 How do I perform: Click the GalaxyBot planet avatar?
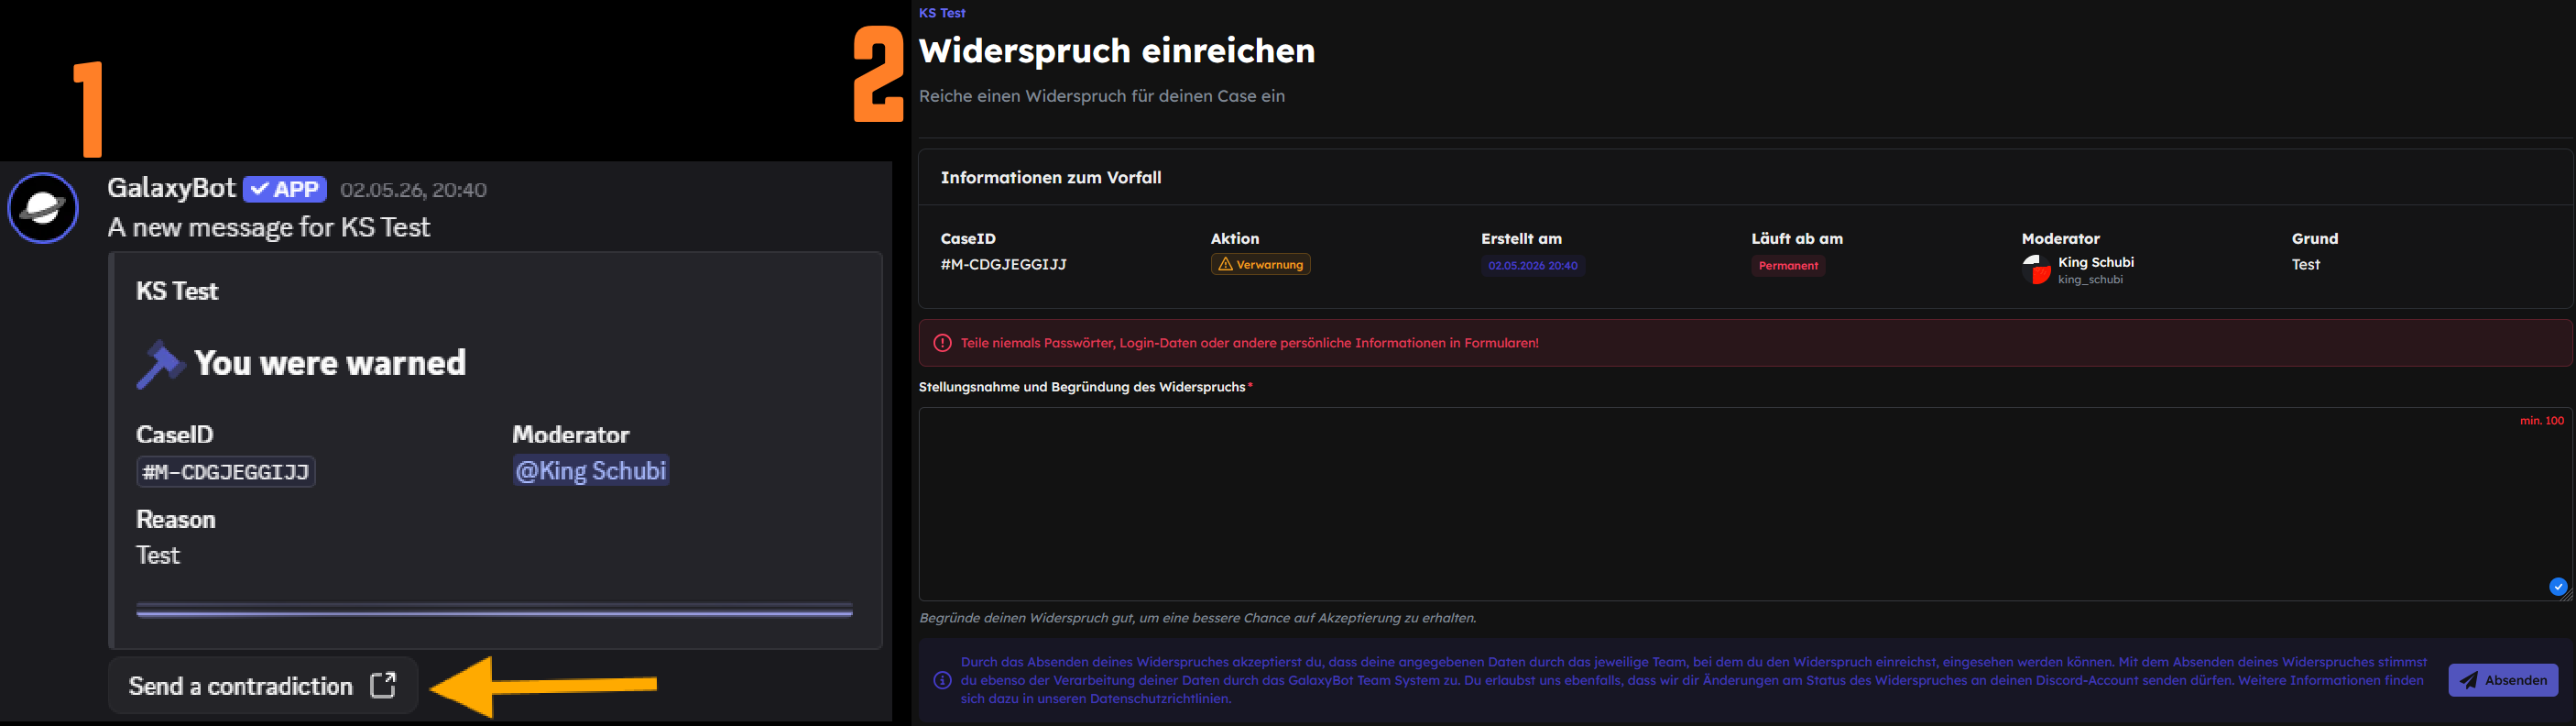43,208
